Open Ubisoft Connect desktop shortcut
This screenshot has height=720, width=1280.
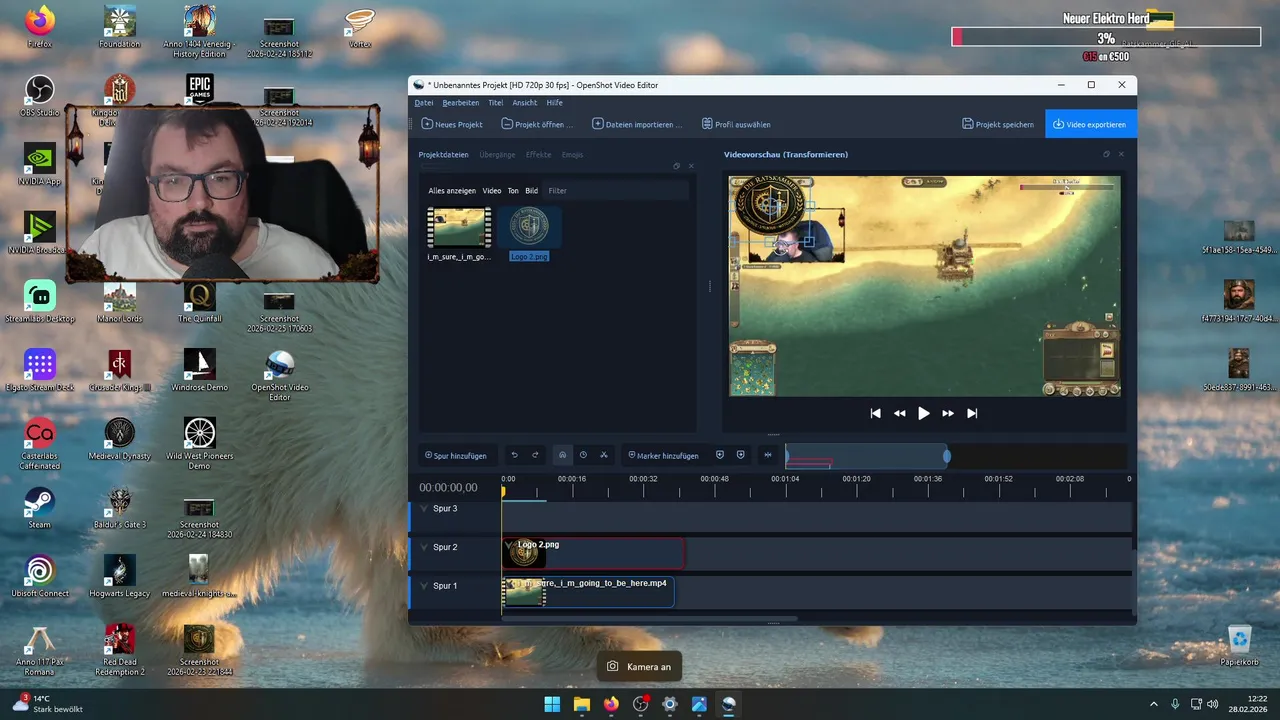[x=39, y=576]
